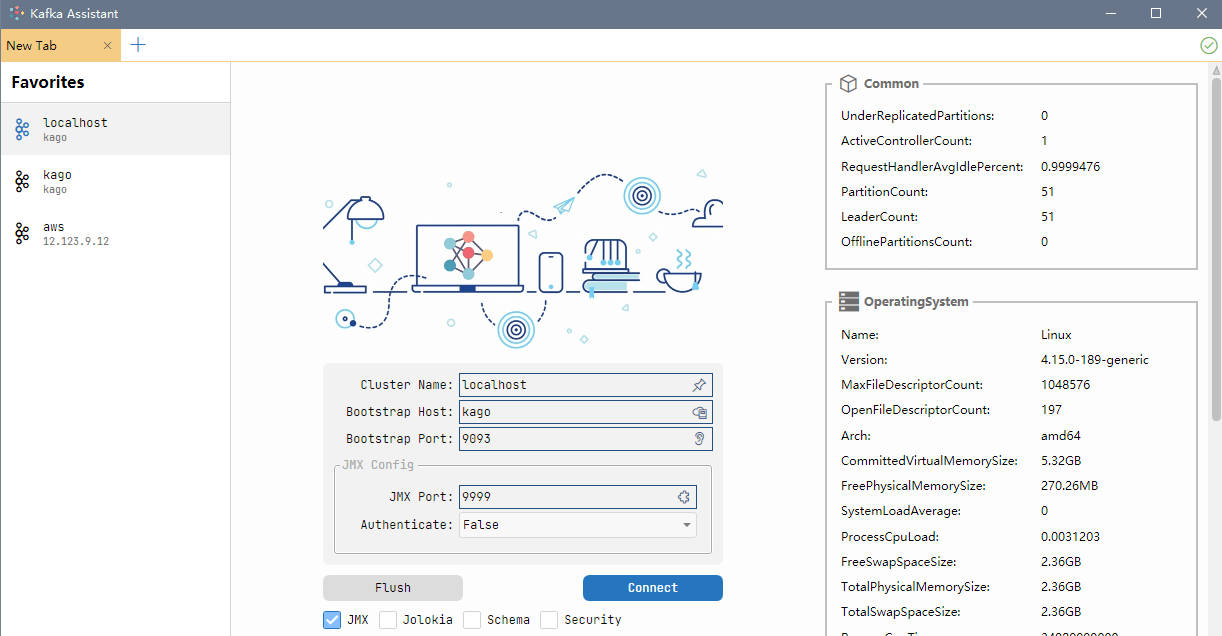Click the FreePhysicalMemorySize value 270.26MB
Screen dimensions: 1222x636
pyautogui.click(x=1069, y=486)
